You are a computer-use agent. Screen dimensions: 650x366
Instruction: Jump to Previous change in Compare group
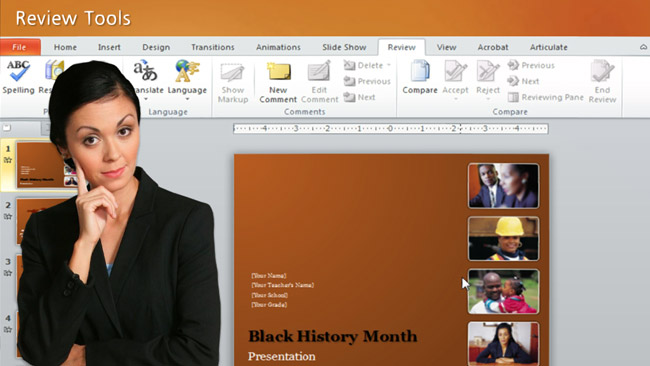tap(531, 65)
